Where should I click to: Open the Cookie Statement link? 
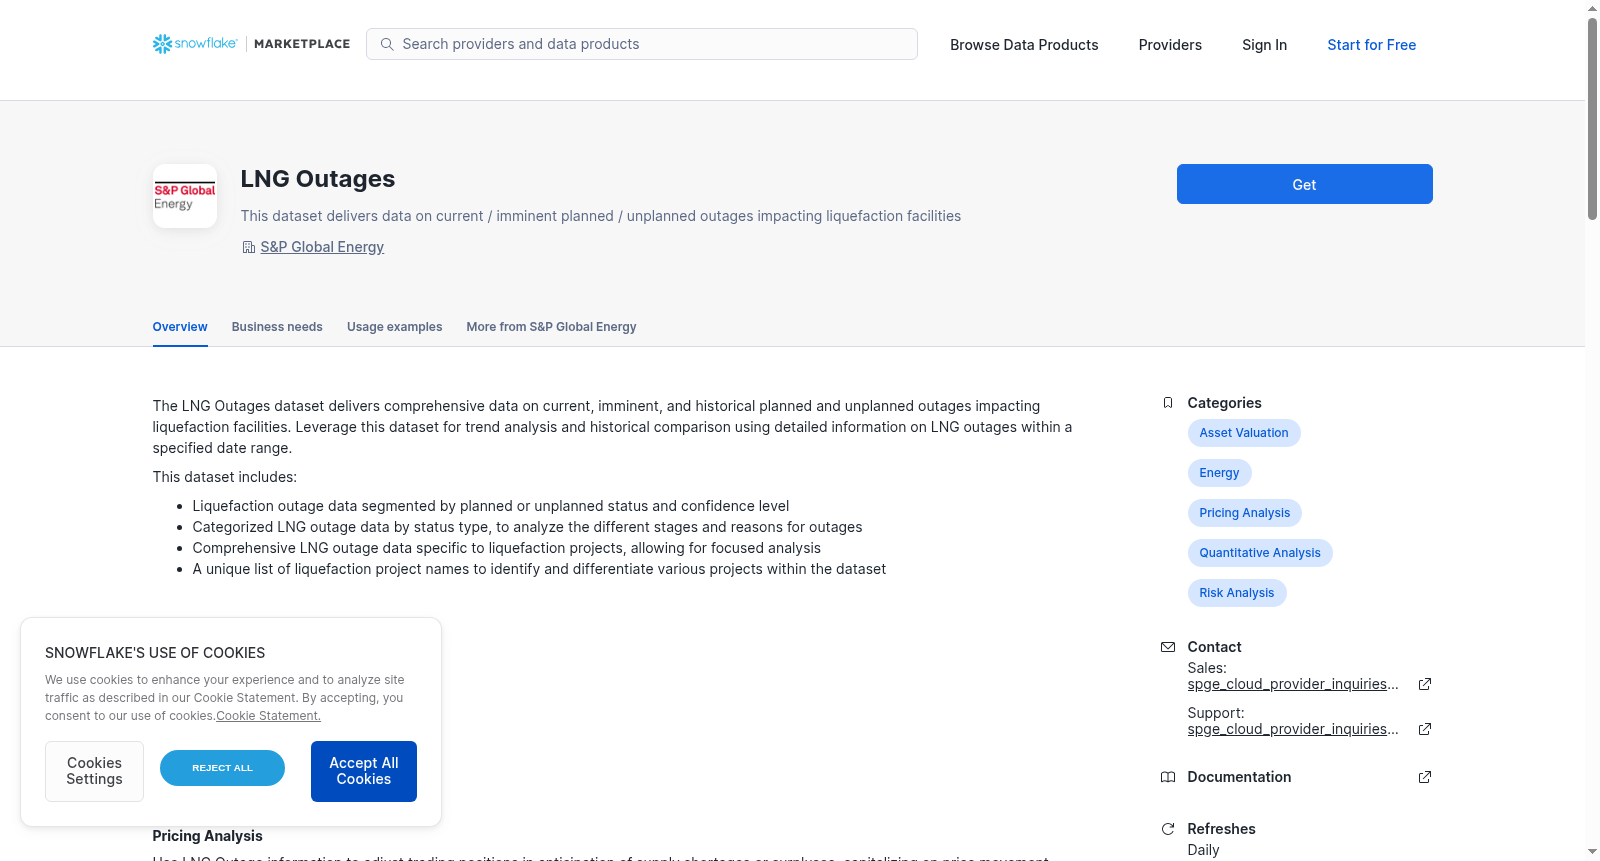point(268,716)
